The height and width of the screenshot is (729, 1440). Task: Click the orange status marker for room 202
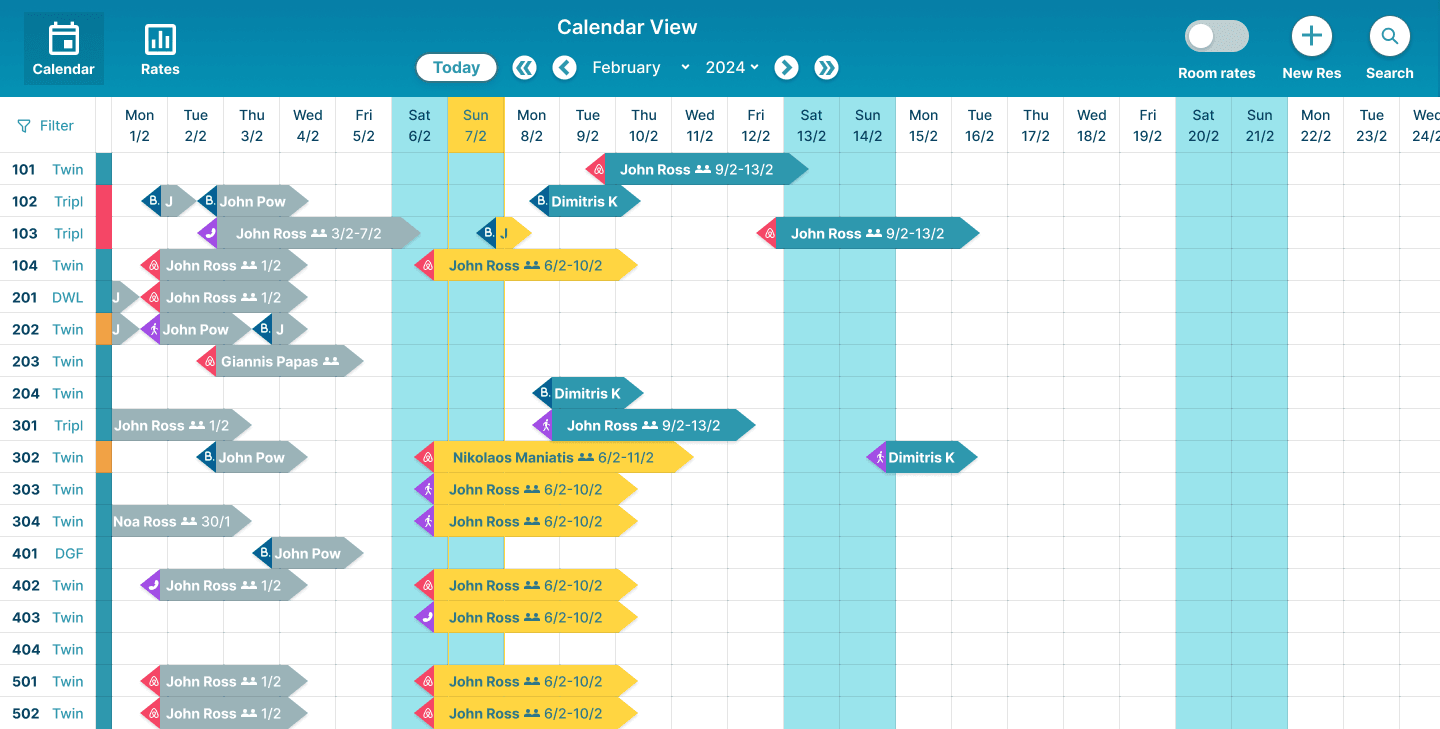[x=104, y=329]
